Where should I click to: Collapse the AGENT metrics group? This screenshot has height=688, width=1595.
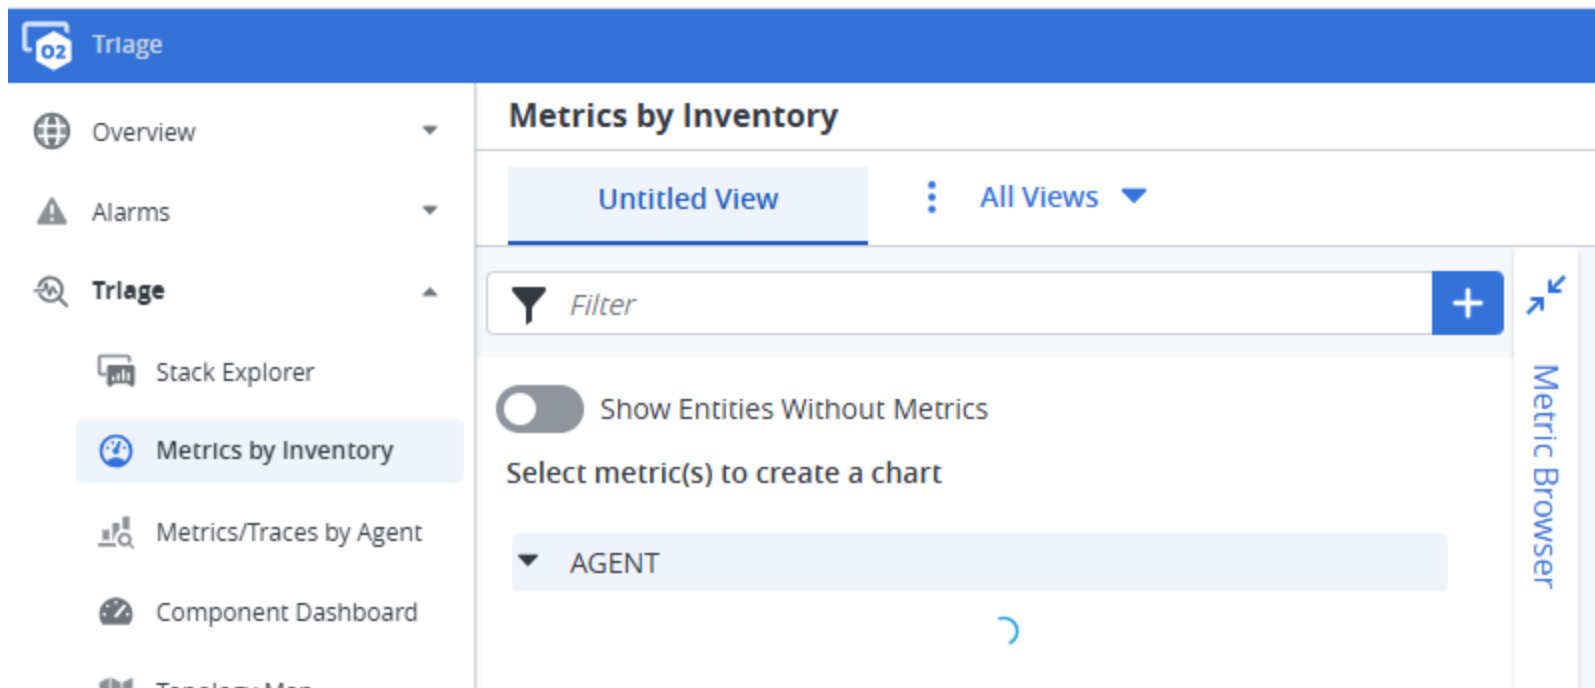coord(528,562)
